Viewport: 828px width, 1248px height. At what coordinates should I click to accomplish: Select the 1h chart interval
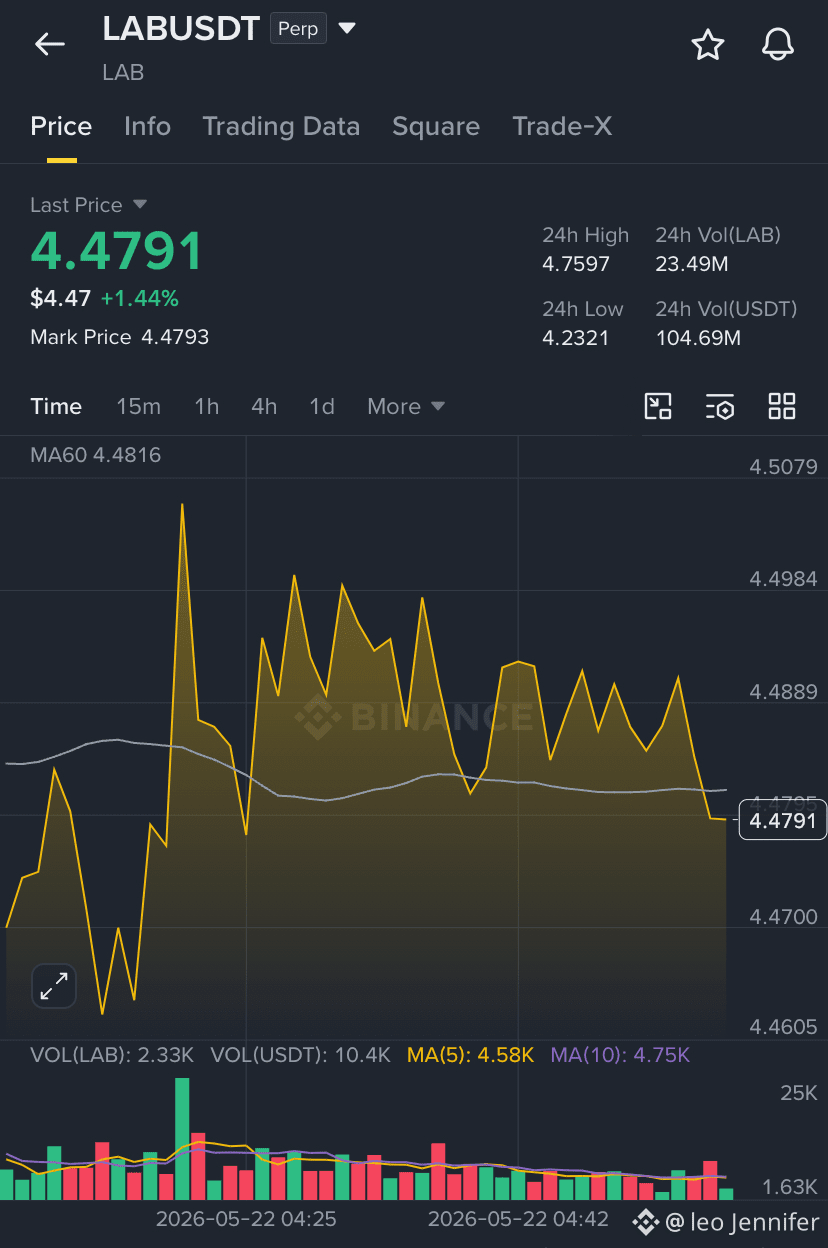(206, 406)
